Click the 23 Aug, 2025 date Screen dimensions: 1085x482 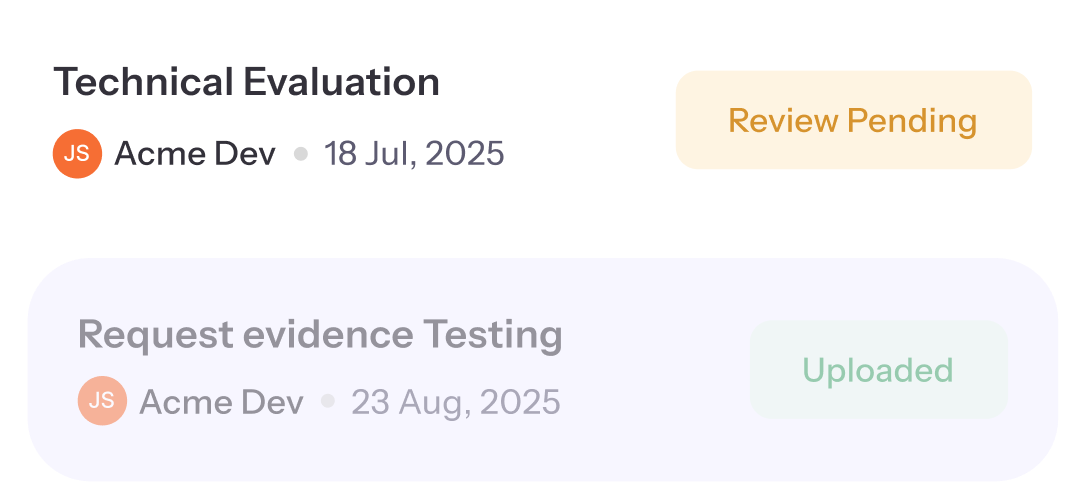[455, 402]
